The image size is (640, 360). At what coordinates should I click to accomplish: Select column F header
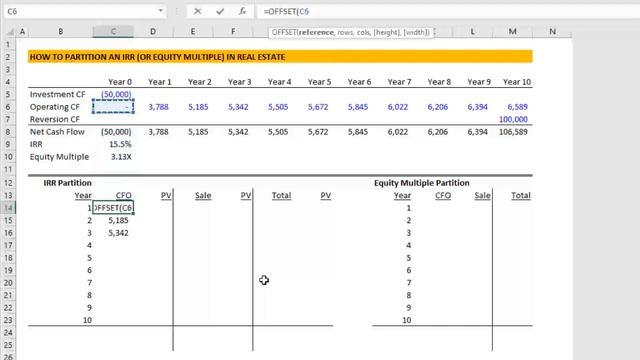(233, 31)
